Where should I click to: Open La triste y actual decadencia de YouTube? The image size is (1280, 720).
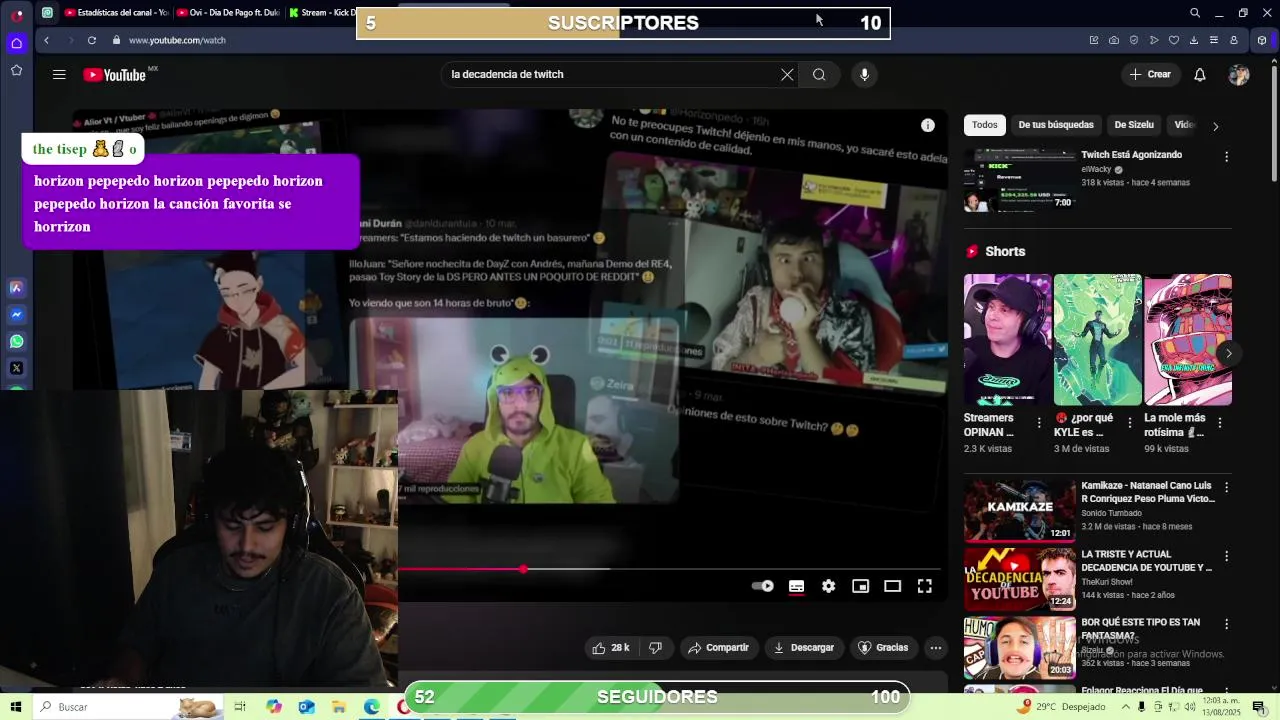[x=1146, y=560]
